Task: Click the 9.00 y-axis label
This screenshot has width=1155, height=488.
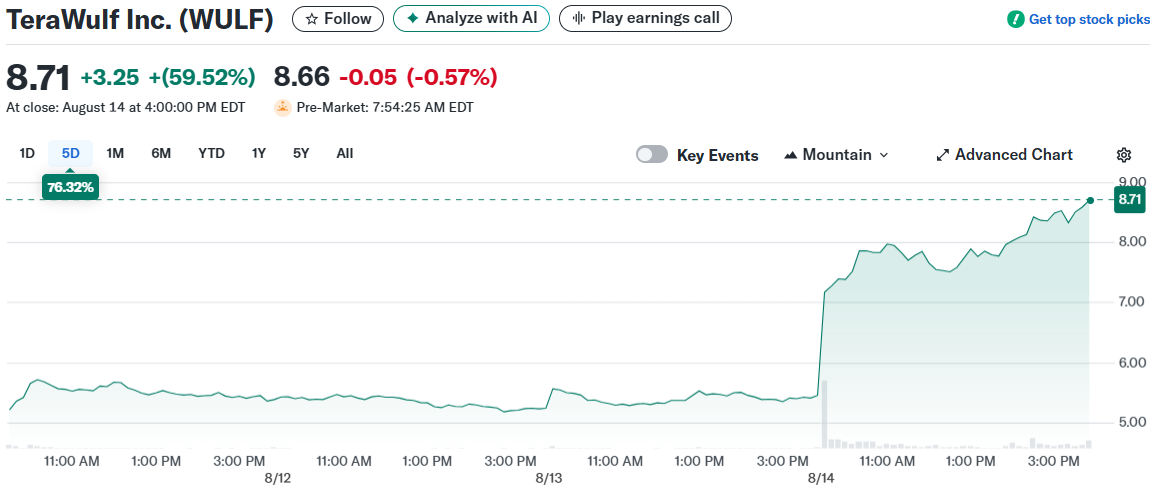Action: (1132, 181)
